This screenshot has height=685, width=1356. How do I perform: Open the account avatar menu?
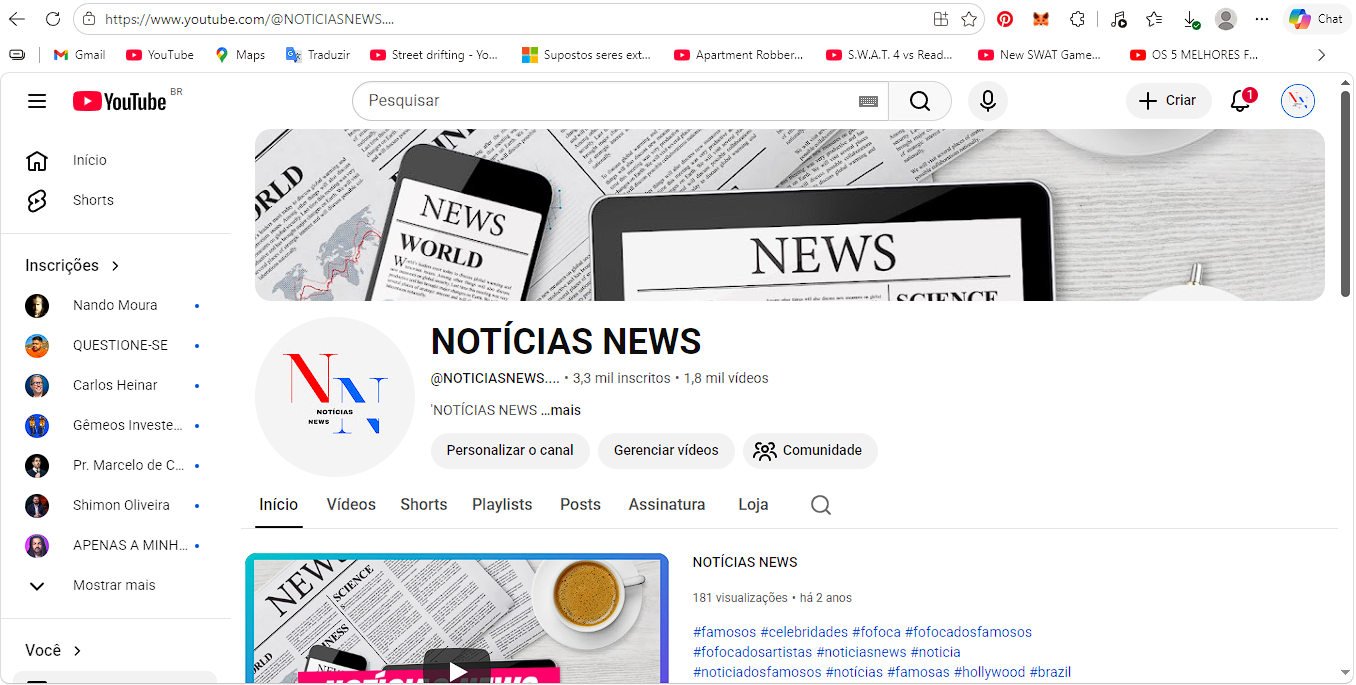tap(1297, 101)
